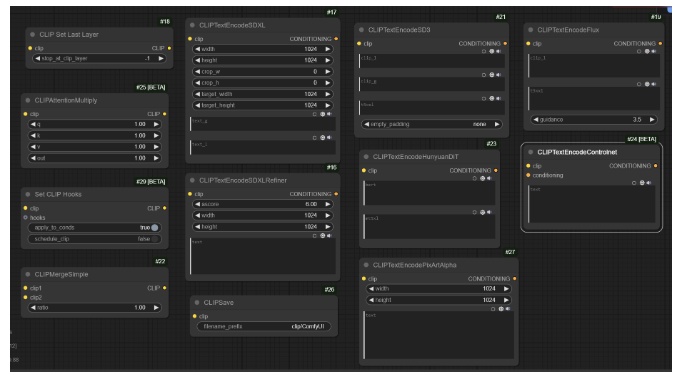Focus text area in CLIPTextEncodeSDXLRefiner
Image resolution: width=680 pixels, height=375 pixels.
point(263,256)
